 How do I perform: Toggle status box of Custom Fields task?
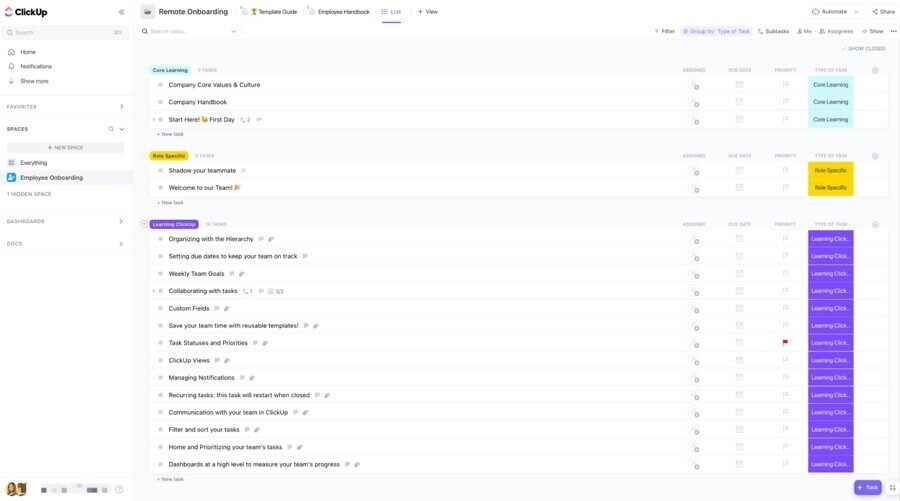160,308
